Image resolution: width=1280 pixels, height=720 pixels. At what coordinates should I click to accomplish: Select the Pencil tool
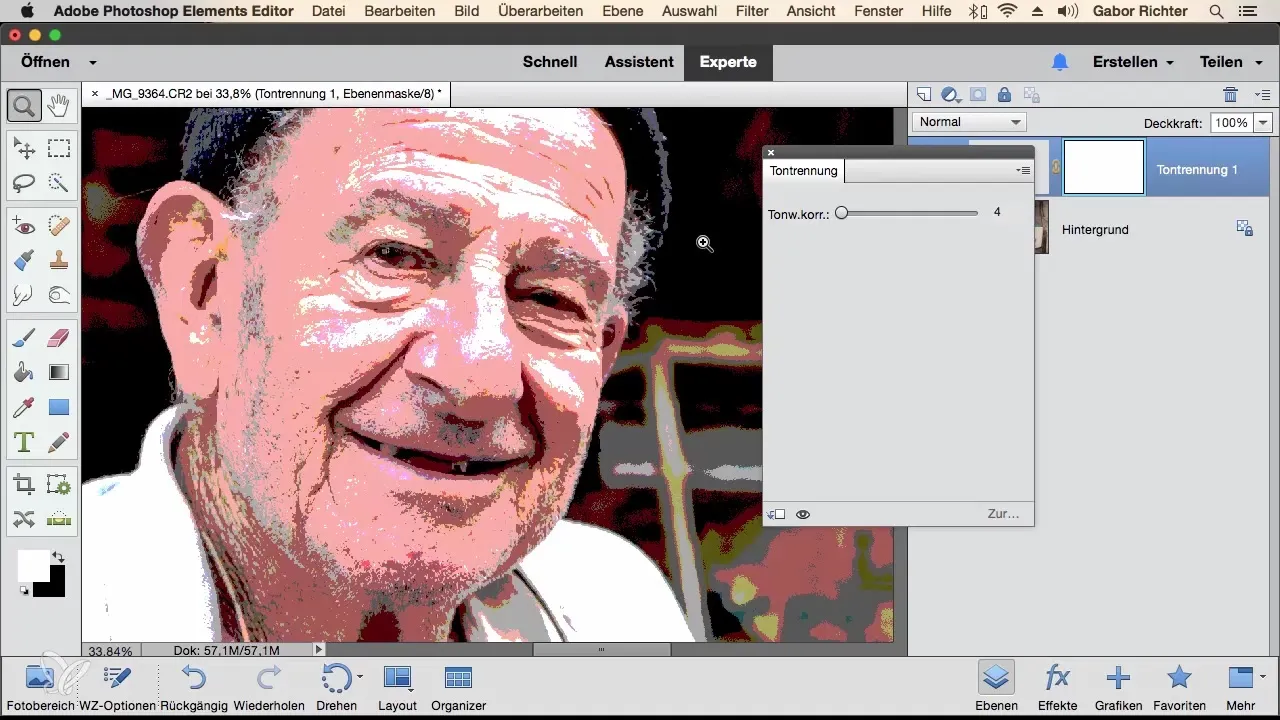pos(59,441)
